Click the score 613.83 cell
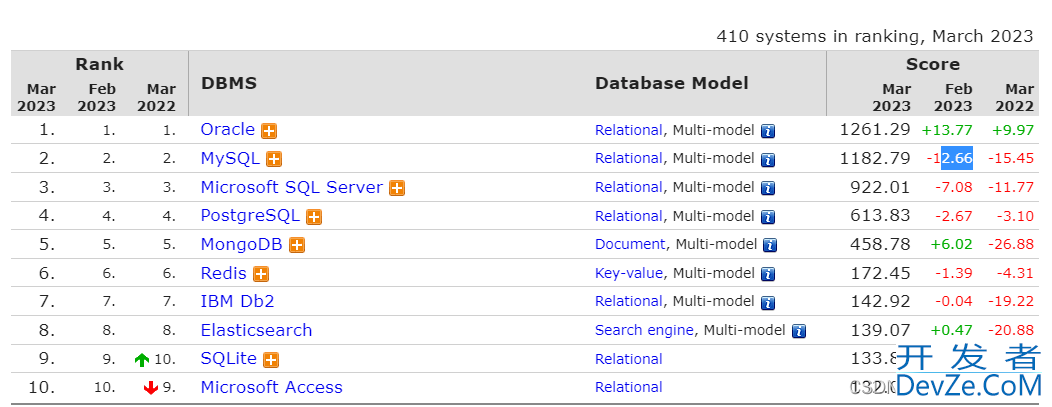 point(881,215)
